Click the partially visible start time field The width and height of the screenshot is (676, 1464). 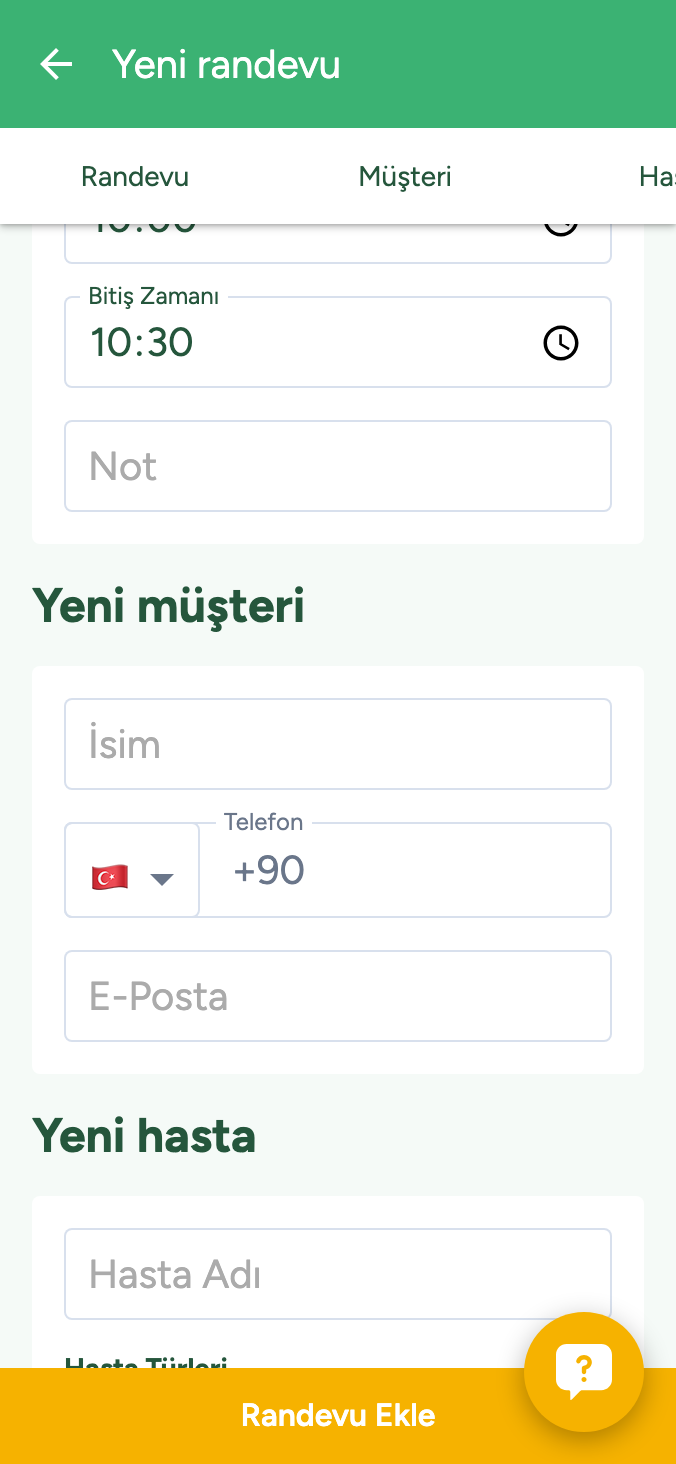click(300, 242)
